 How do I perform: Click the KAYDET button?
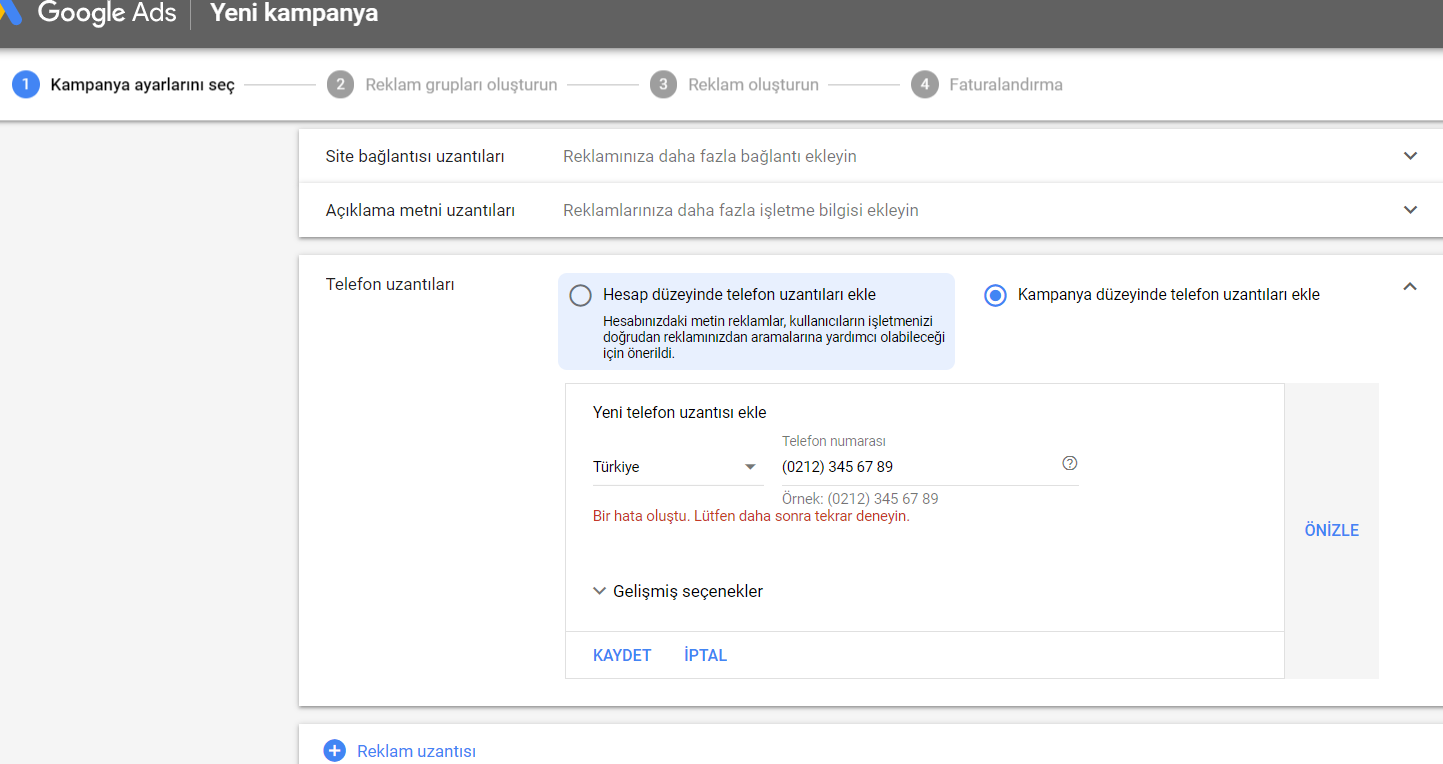(x=622, y=656)
